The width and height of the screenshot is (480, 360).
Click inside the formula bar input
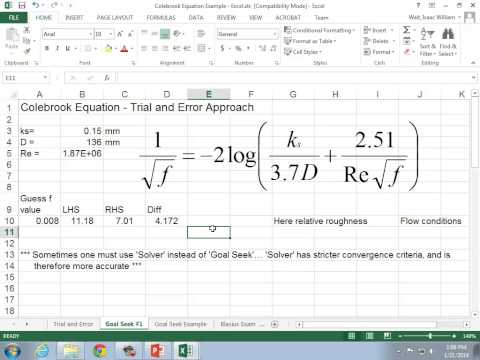[x=293, y=78]
